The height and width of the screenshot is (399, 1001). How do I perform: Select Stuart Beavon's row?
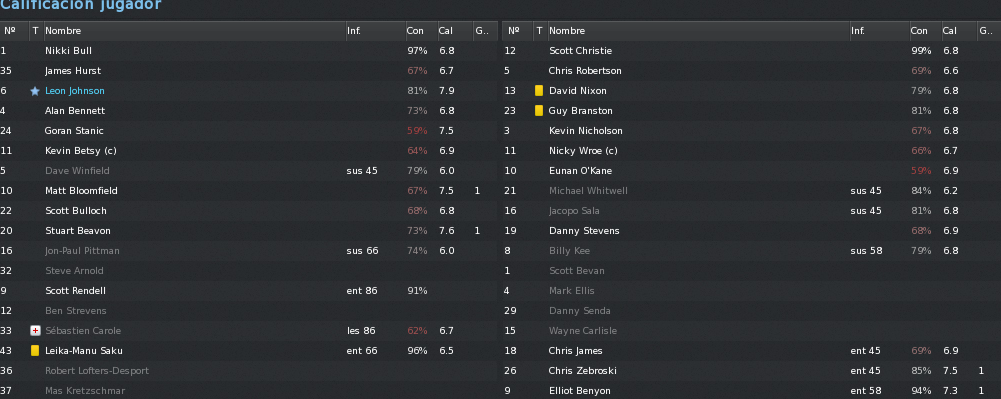coord(248,230)
